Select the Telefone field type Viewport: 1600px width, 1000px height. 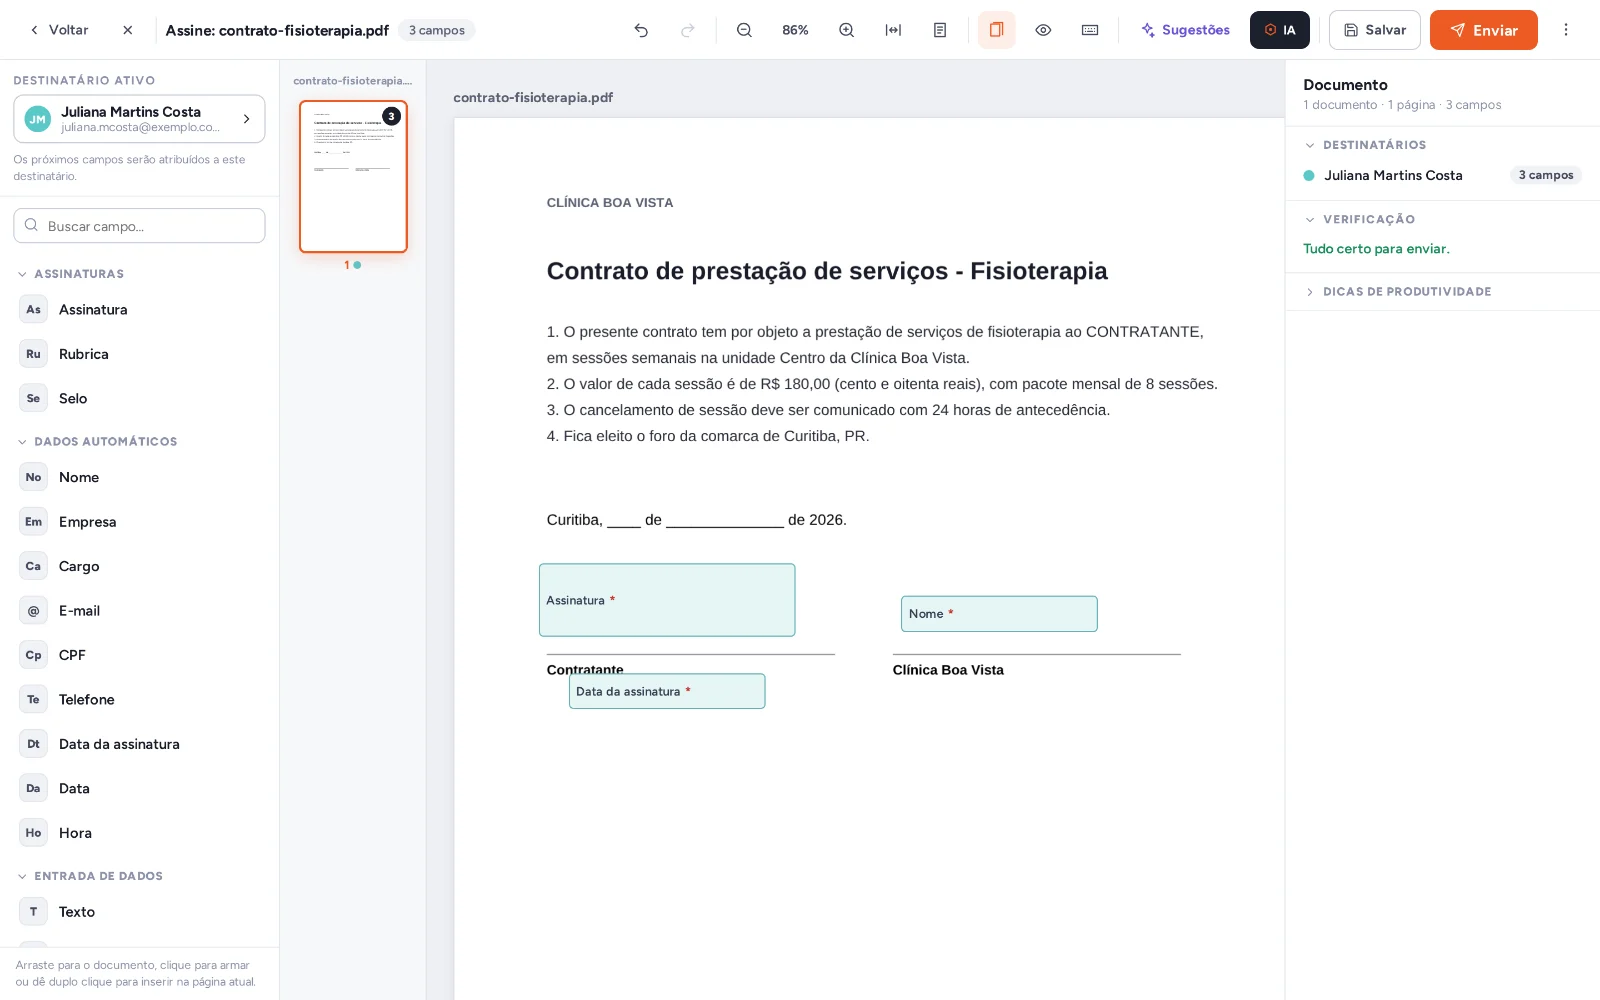pyautogui.click(x=139, y=700)
